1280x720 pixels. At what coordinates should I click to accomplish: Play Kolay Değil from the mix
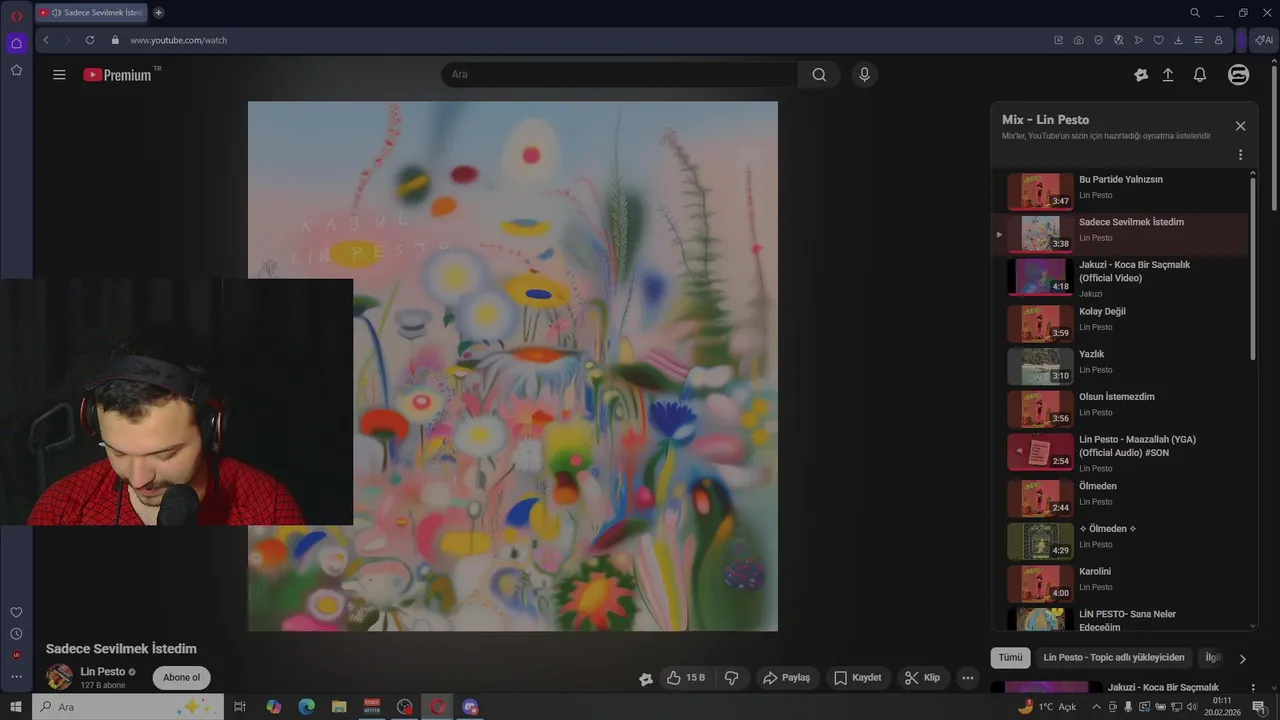coord(1120,323)
